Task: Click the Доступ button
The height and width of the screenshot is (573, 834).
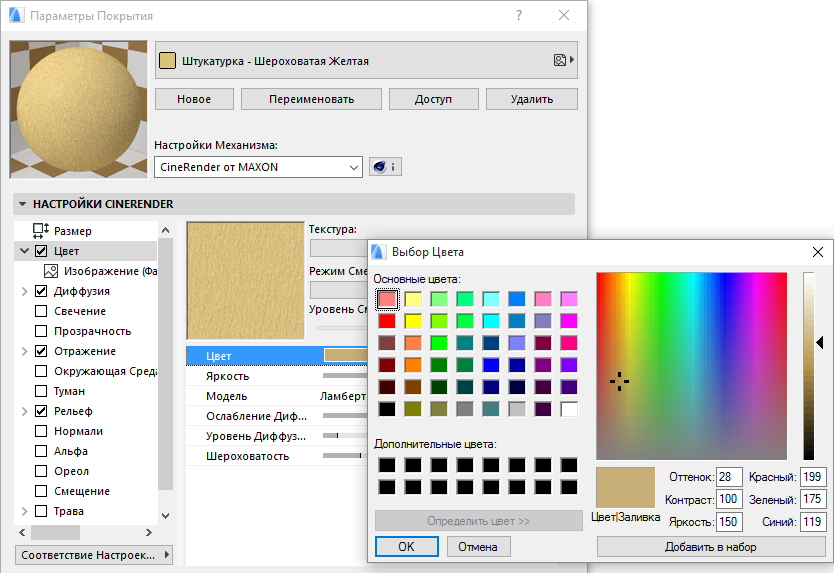Action: point(433,99)
